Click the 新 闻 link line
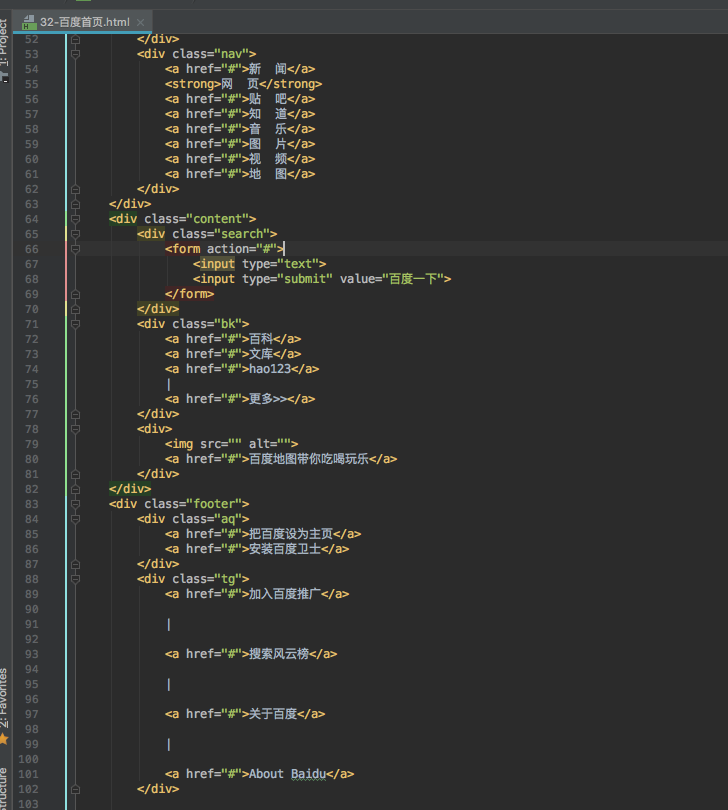 [240, 69]
